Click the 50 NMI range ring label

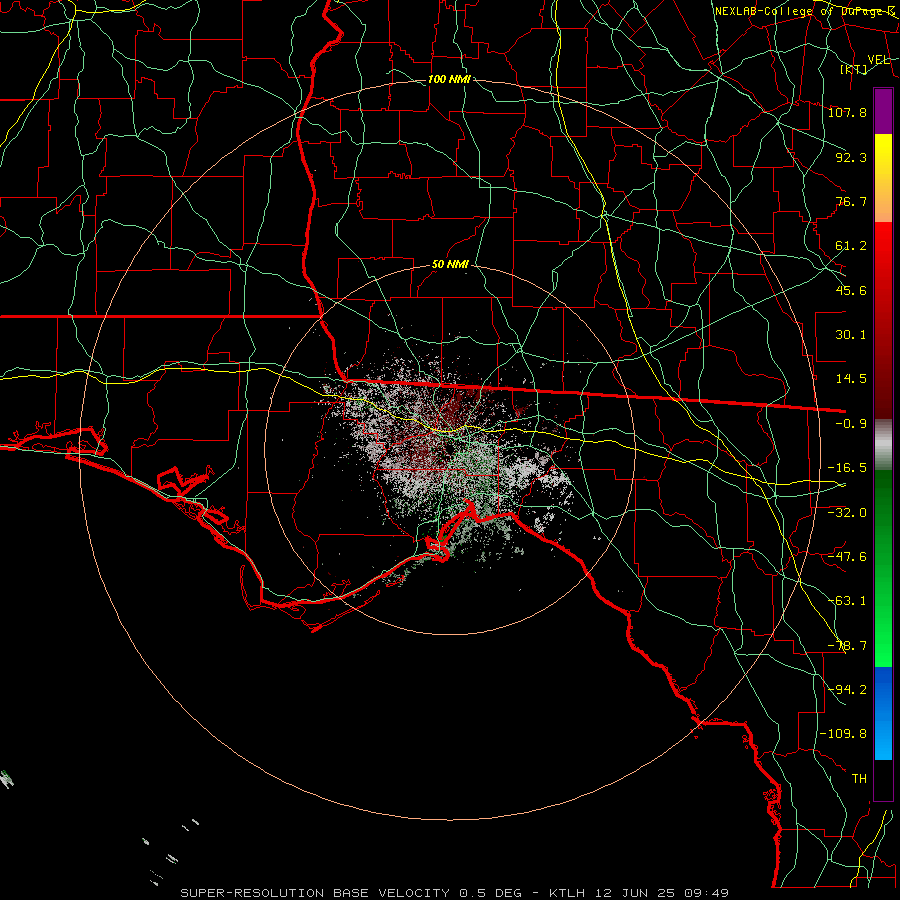[x=450, y=265]
